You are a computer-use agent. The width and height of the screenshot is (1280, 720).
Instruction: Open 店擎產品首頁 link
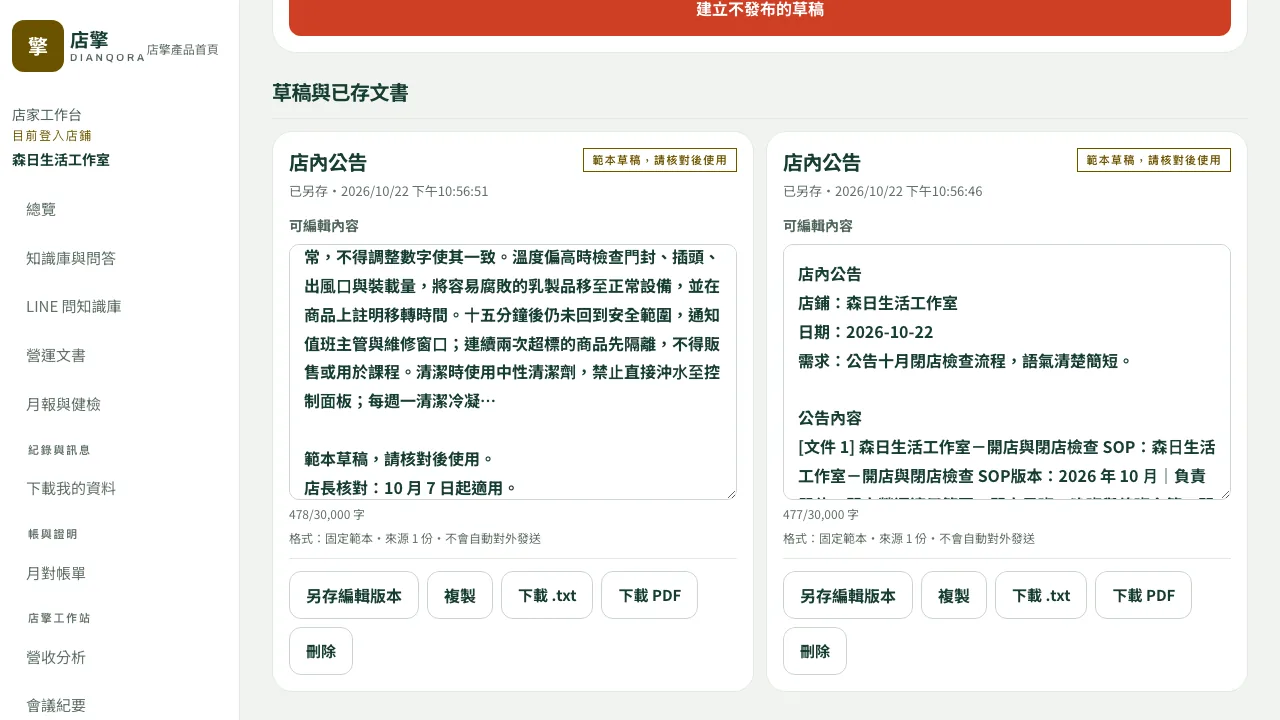182,50
